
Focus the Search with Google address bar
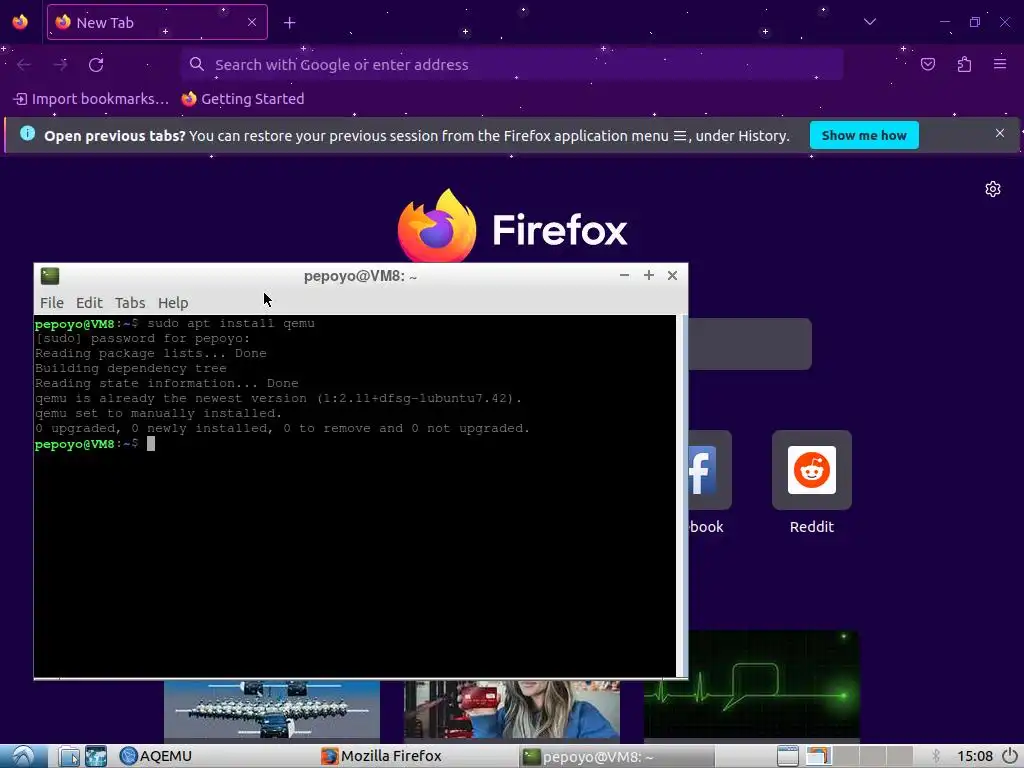tap(512, 65)
